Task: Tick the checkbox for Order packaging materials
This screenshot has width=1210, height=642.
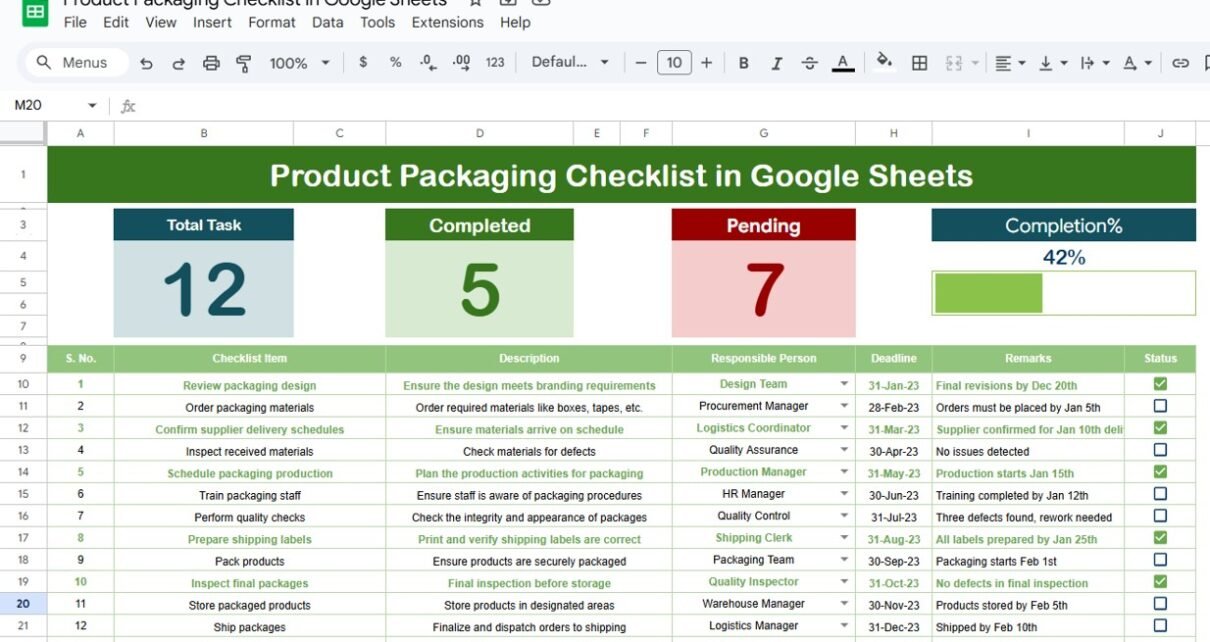Action: tap(1160, 406)
